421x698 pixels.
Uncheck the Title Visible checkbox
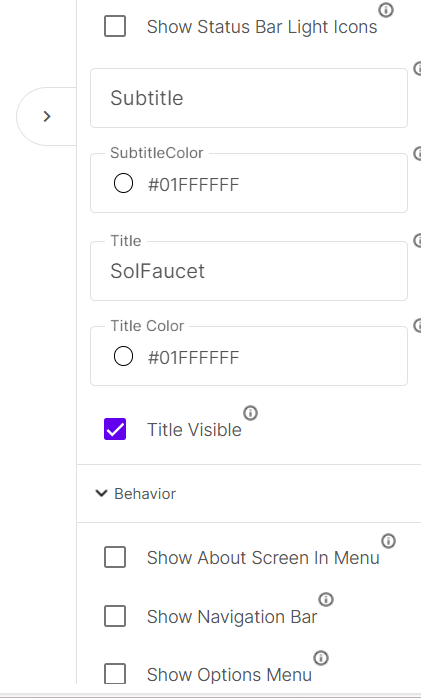point(115,429)
